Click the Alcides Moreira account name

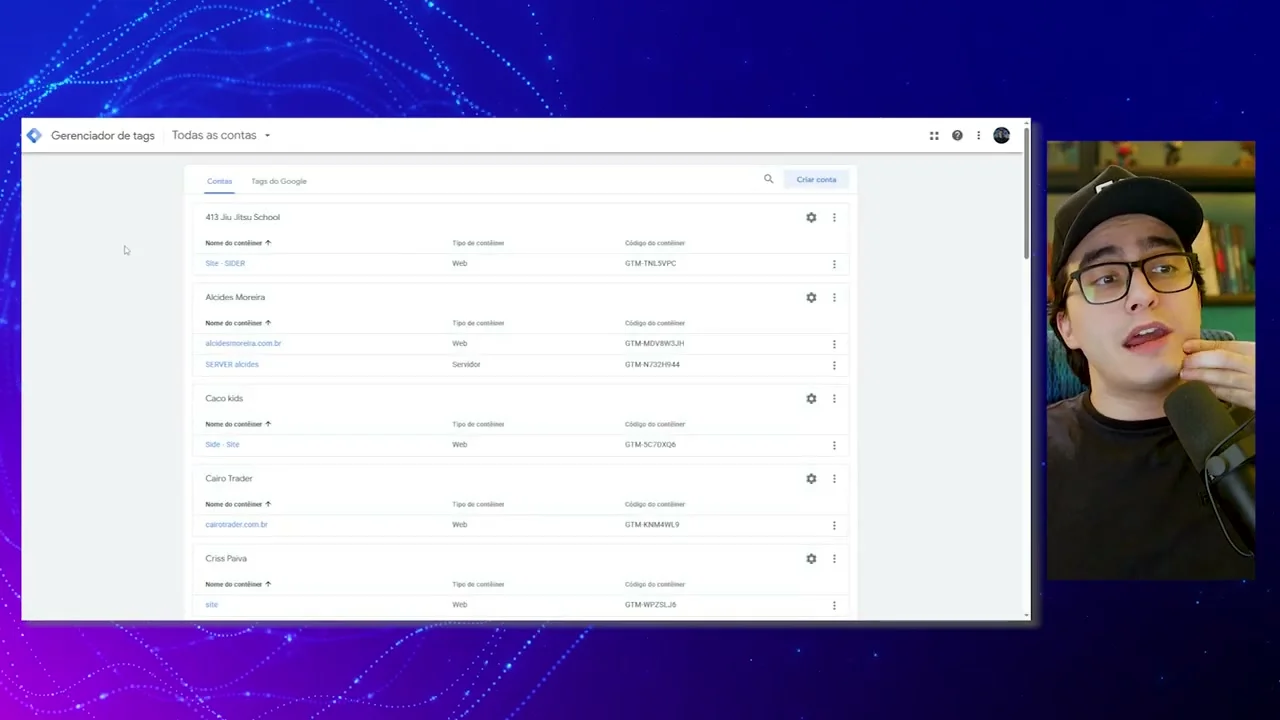click(235, 297)
